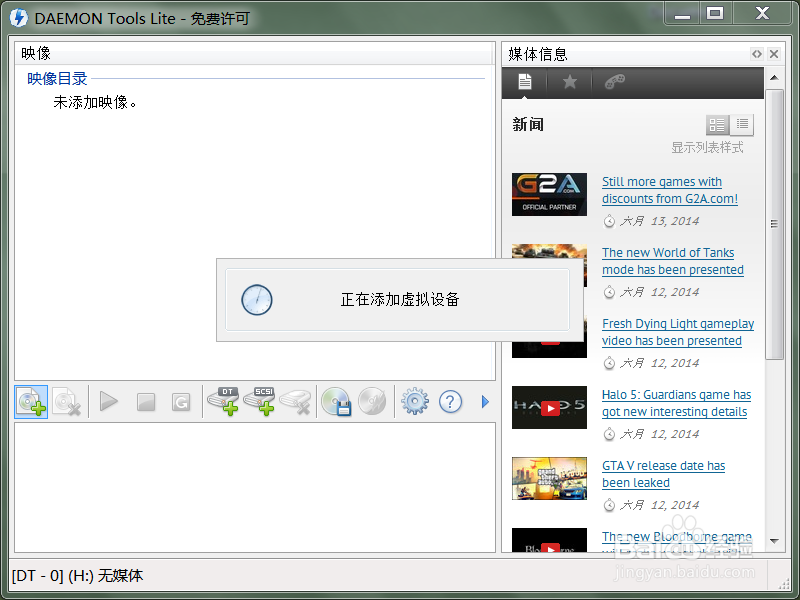Click the 未添加映像 text
This screenshot has height=600, width=800.
click(95, 103)
